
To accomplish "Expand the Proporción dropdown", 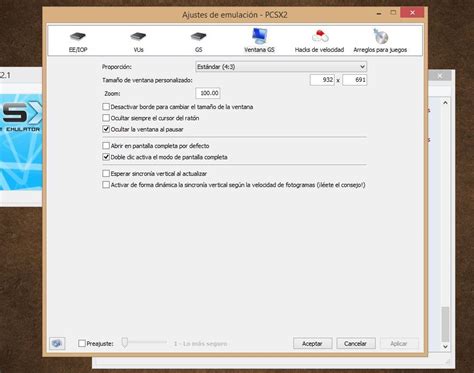I will [x=281, y=67].
